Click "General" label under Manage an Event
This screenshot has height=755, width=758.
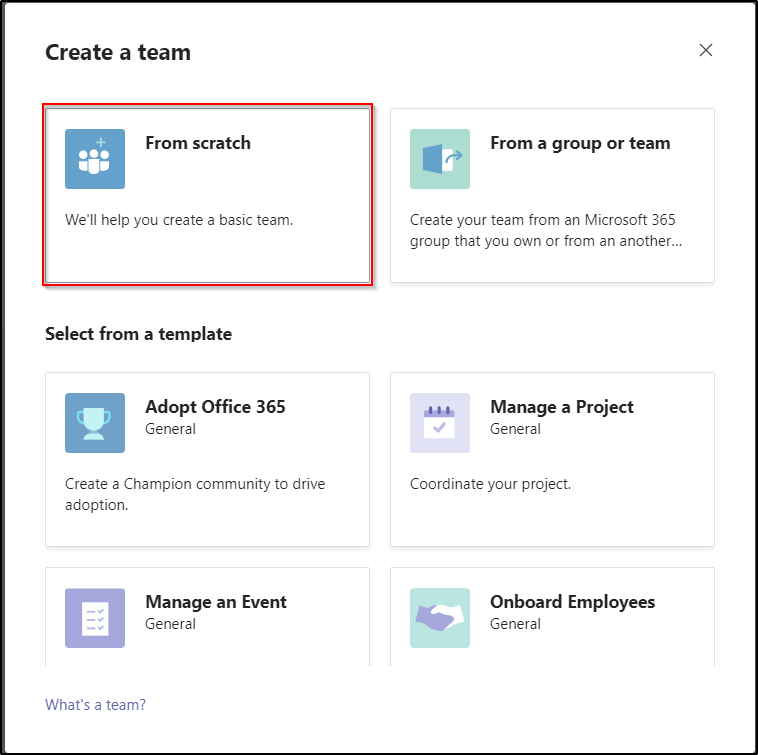170,624
